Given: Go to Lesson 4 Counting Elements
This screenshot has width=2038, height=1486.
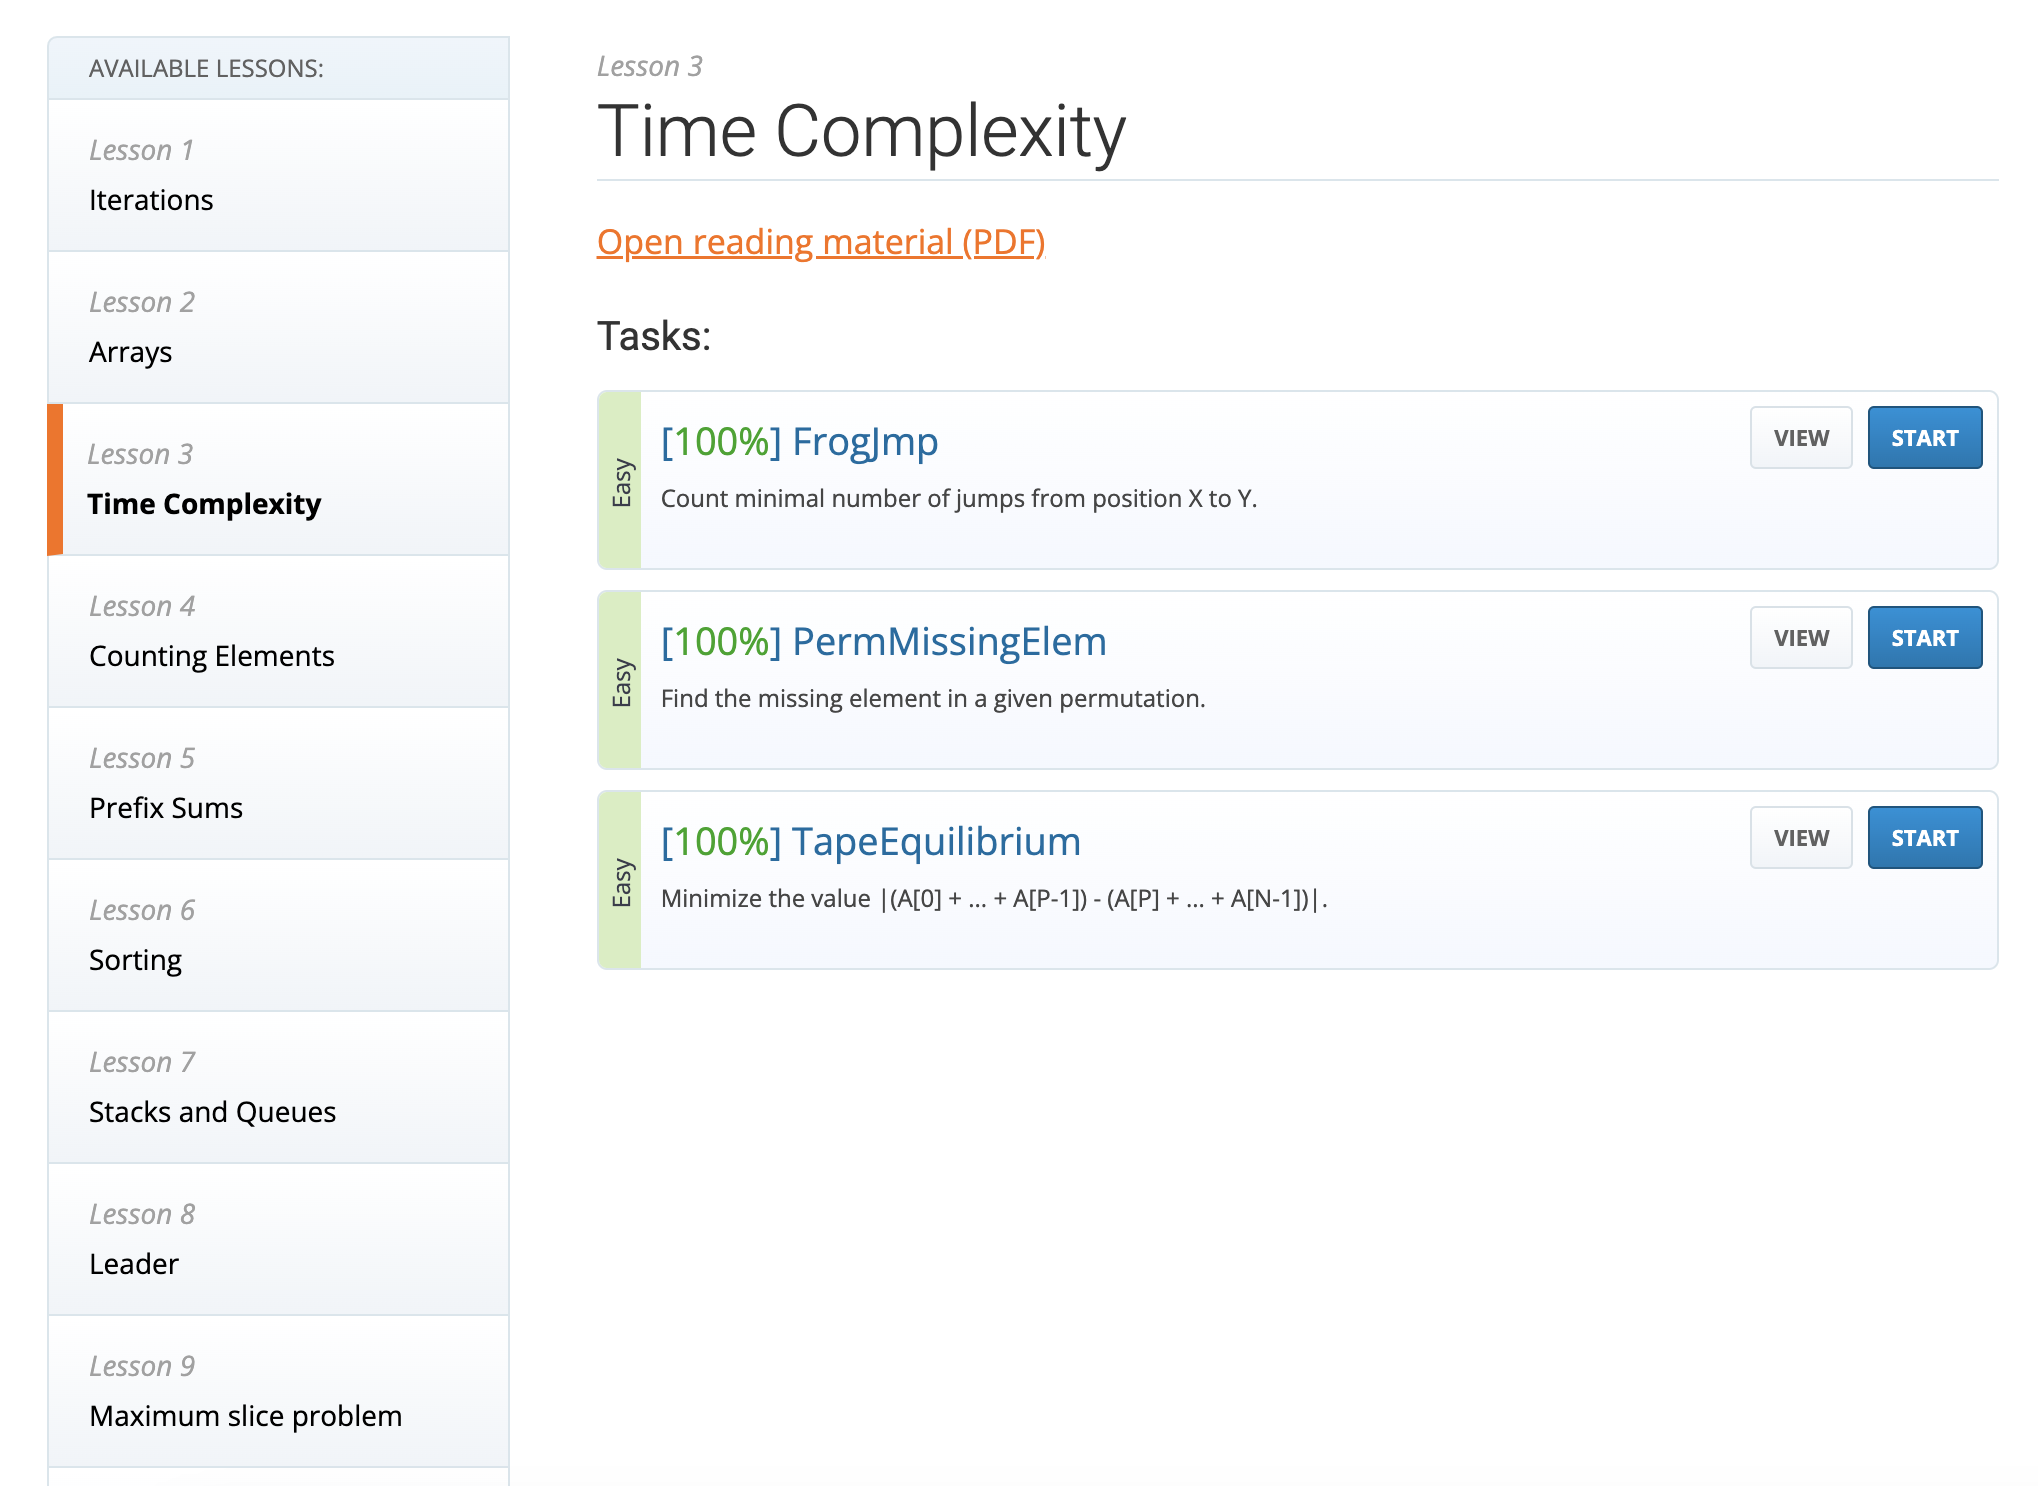Looking at the screenshot, I should point(211,655).
